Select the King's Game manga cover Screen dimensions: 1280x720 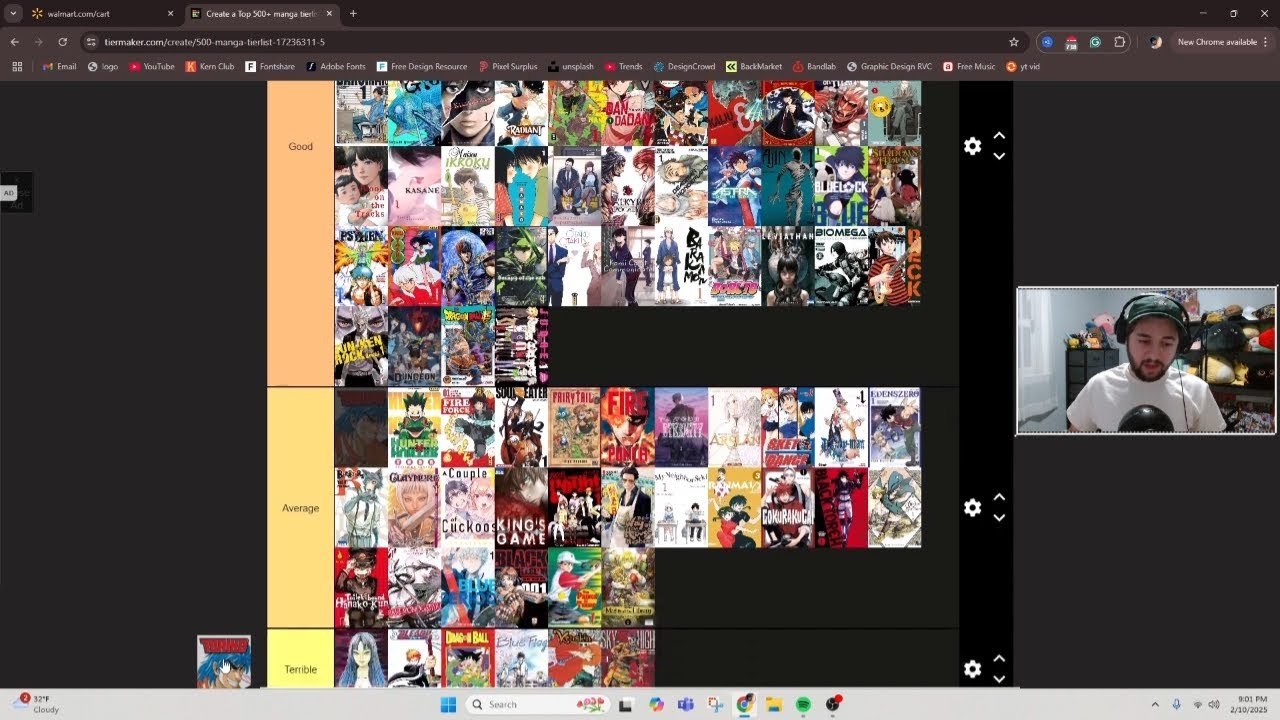click(521, 508)
